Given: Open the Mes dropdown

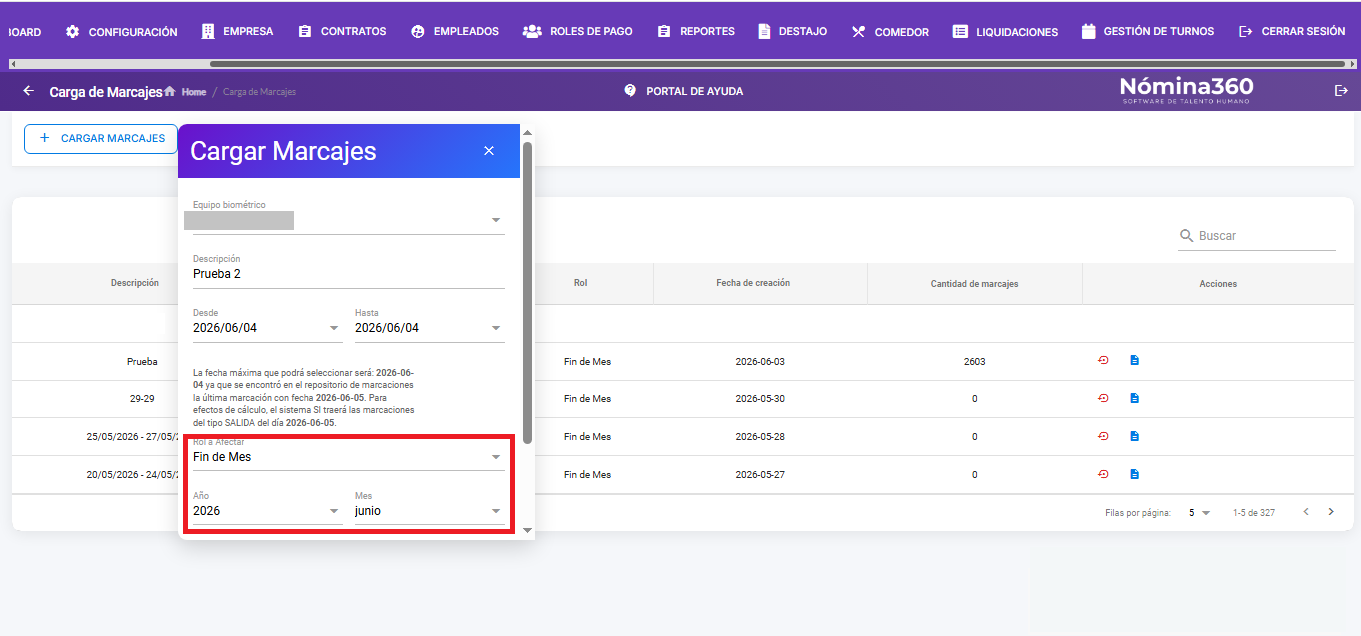Looking at the screenshot, I should coord(430,511).
